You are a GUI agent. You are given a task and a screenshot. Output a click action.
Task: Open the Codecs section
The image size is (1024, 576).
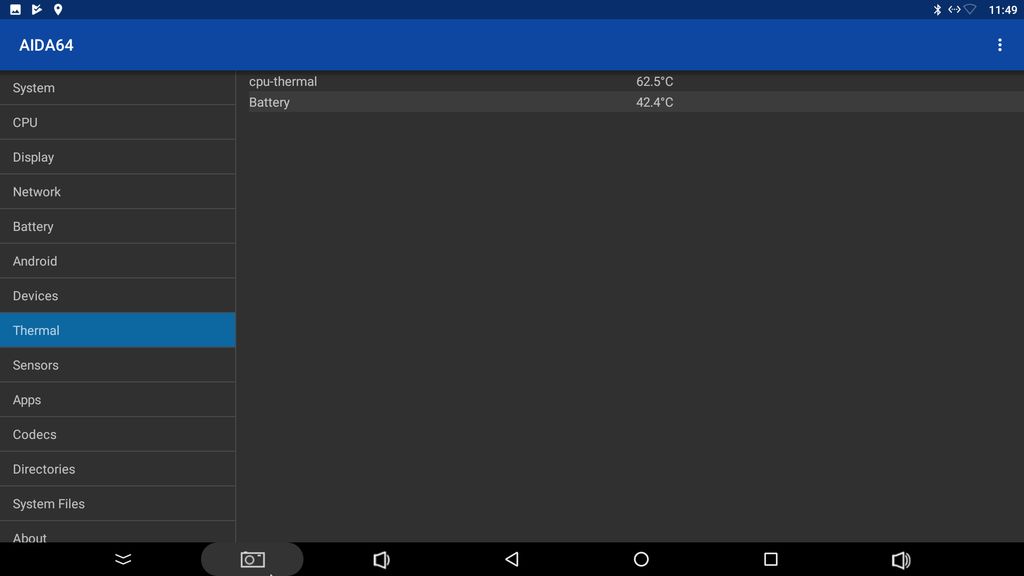117,434
